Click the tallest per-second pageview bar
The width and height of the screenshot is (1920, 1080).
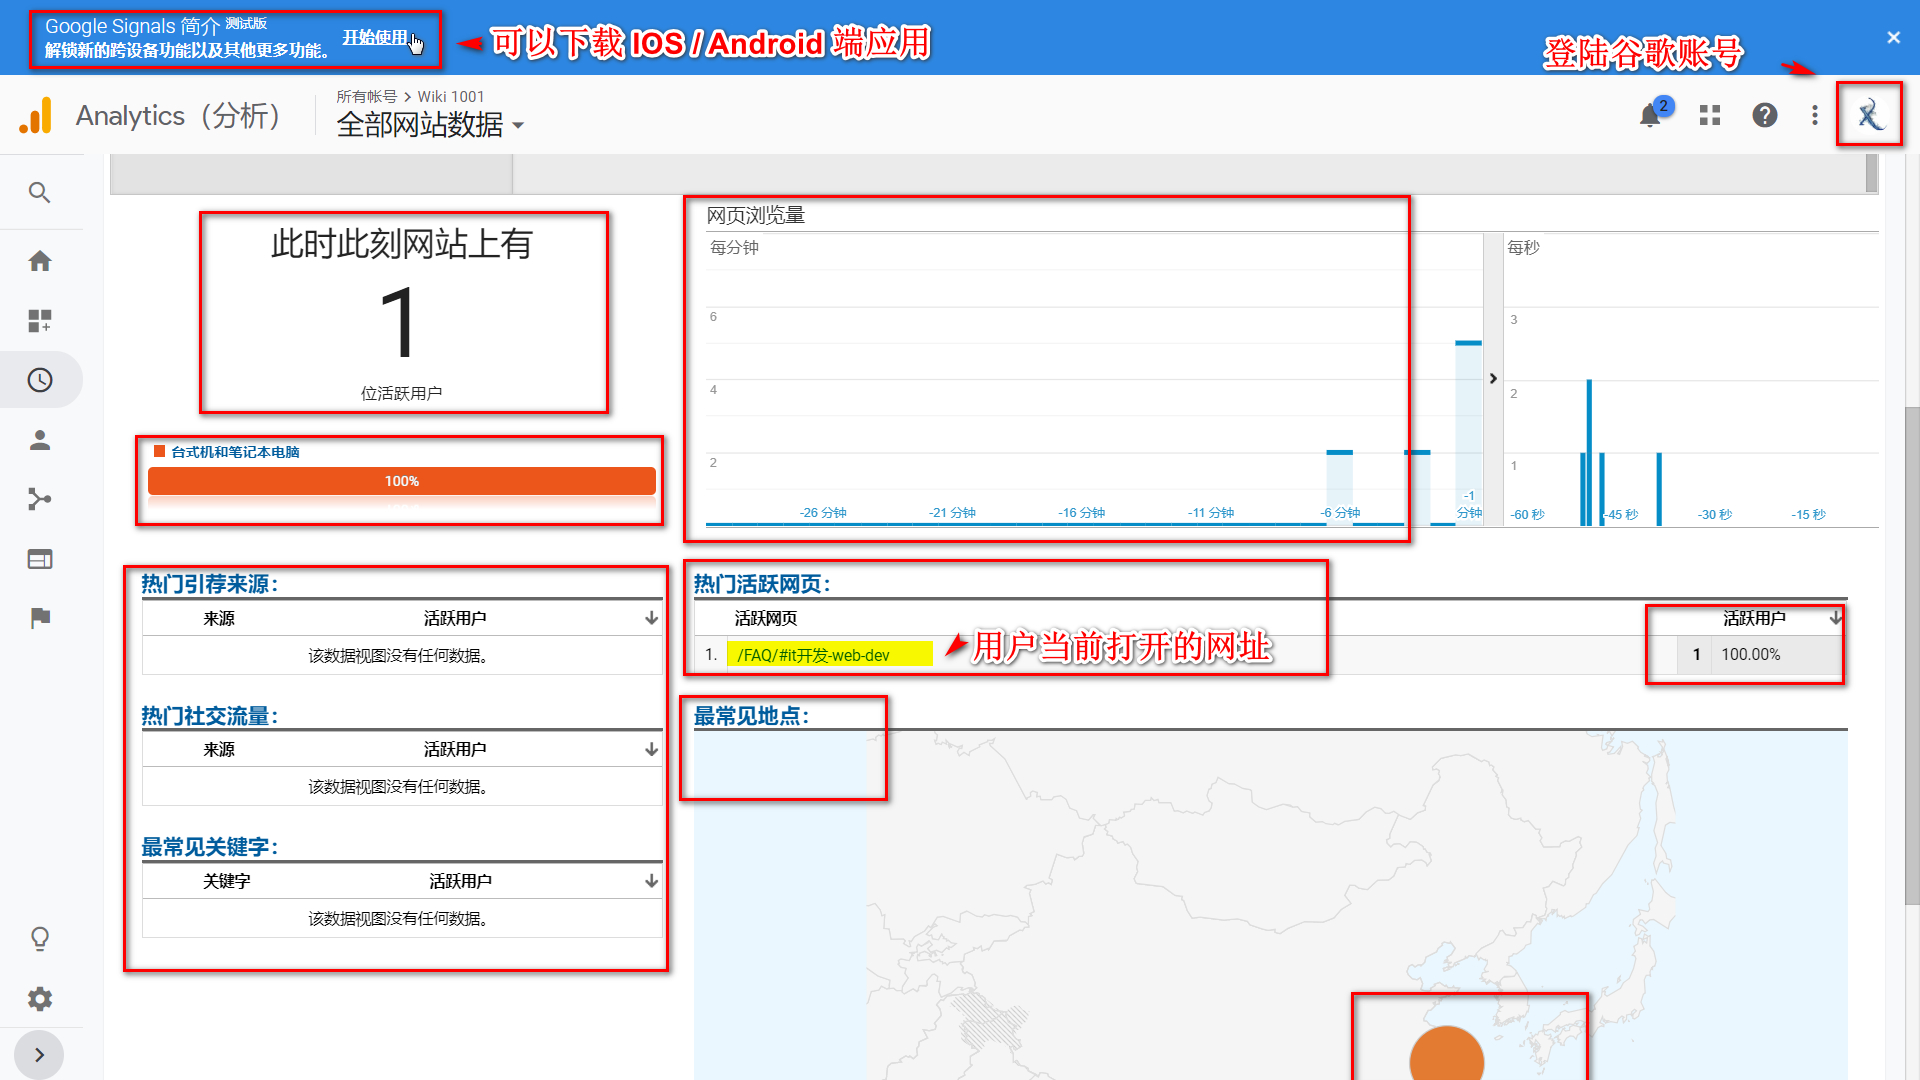(x=1589, y=452)
